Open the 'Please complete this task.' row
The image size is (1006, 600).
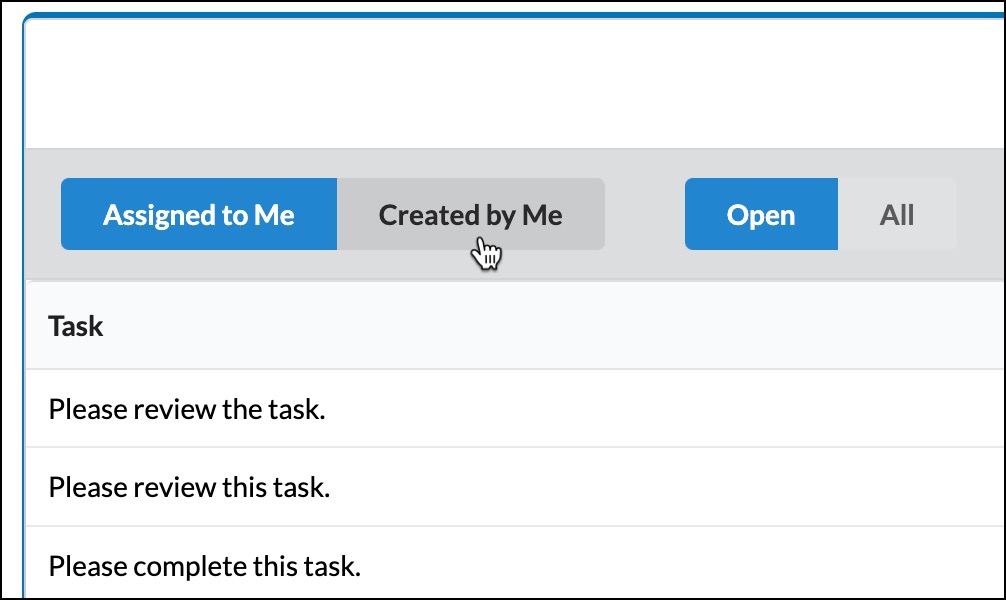513,565
